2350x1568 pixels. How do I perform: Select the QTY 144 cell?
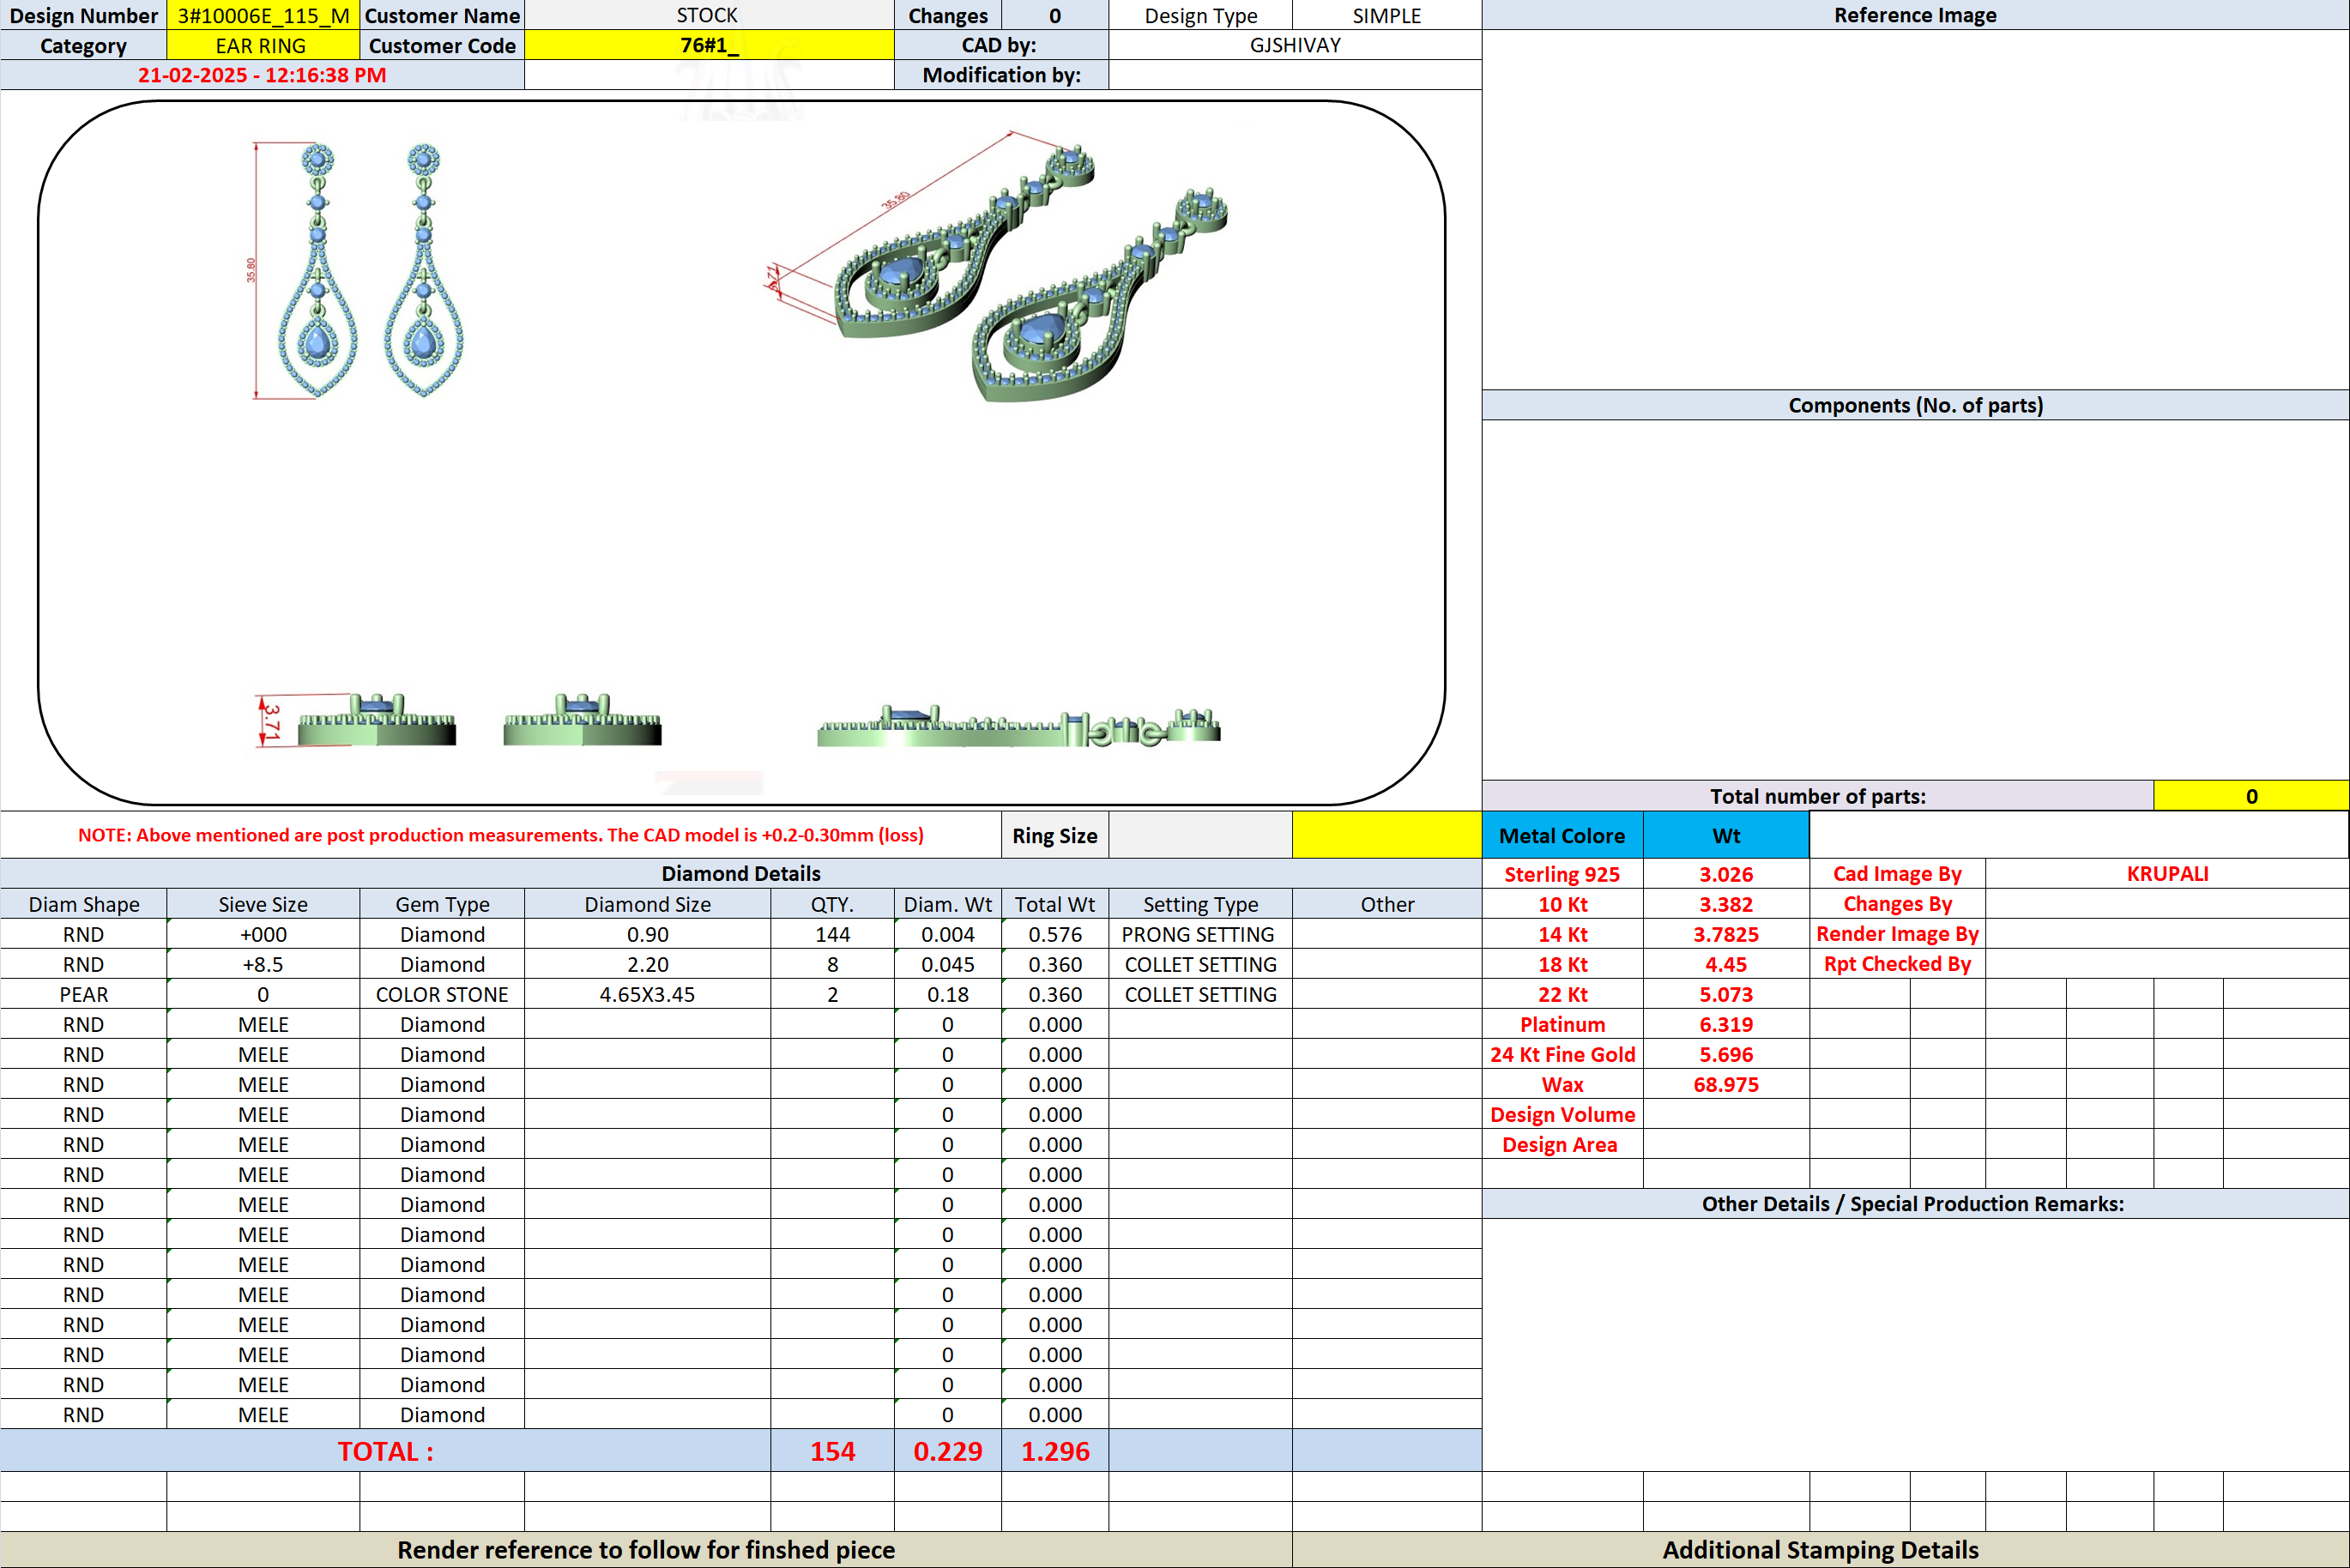tap(833, 934)
